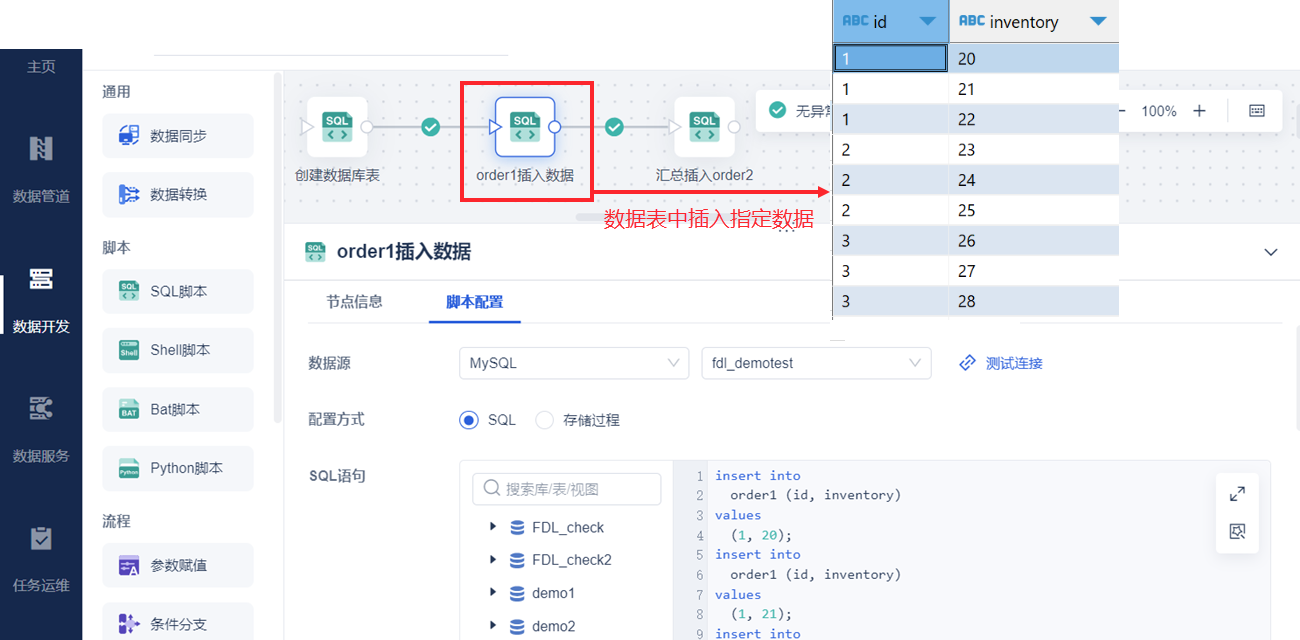Click the zoom in plus button
The width and height of the screenshot is (1300, 640).
(x=1200, y=111)
